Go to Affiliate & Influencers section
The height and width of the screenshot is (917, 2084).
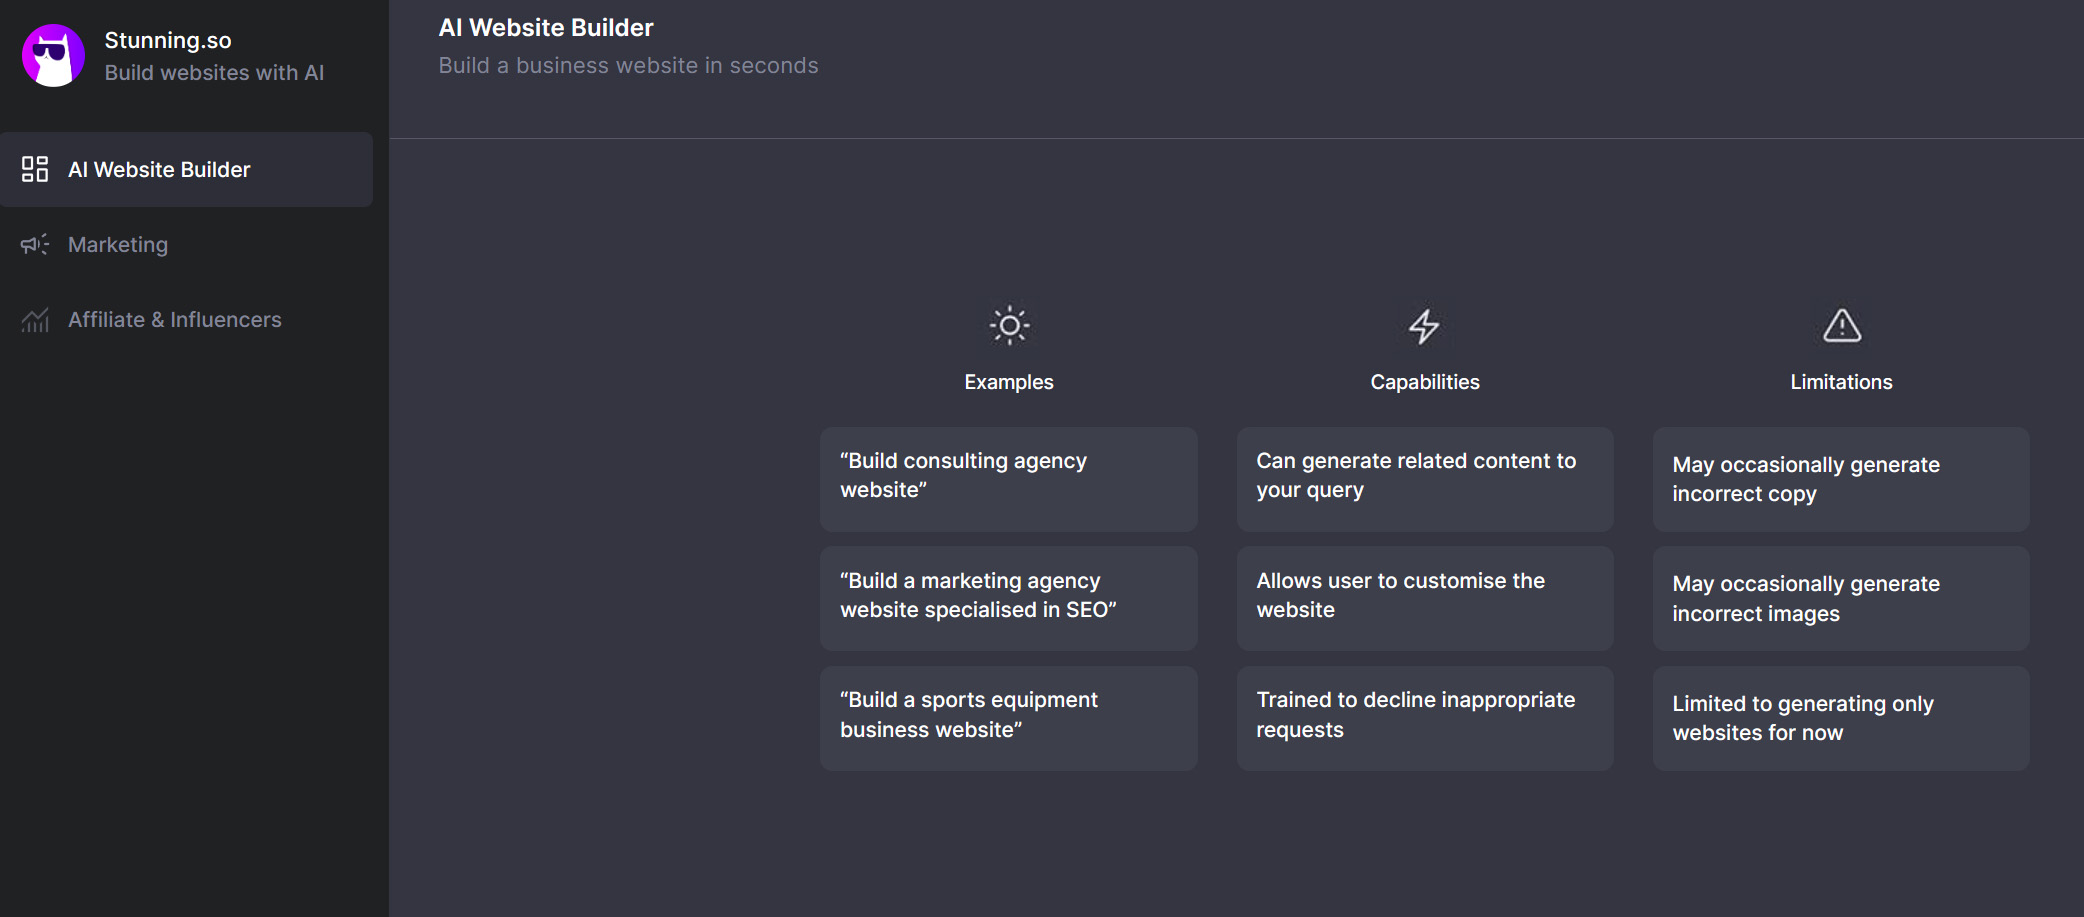pos(175,320)
